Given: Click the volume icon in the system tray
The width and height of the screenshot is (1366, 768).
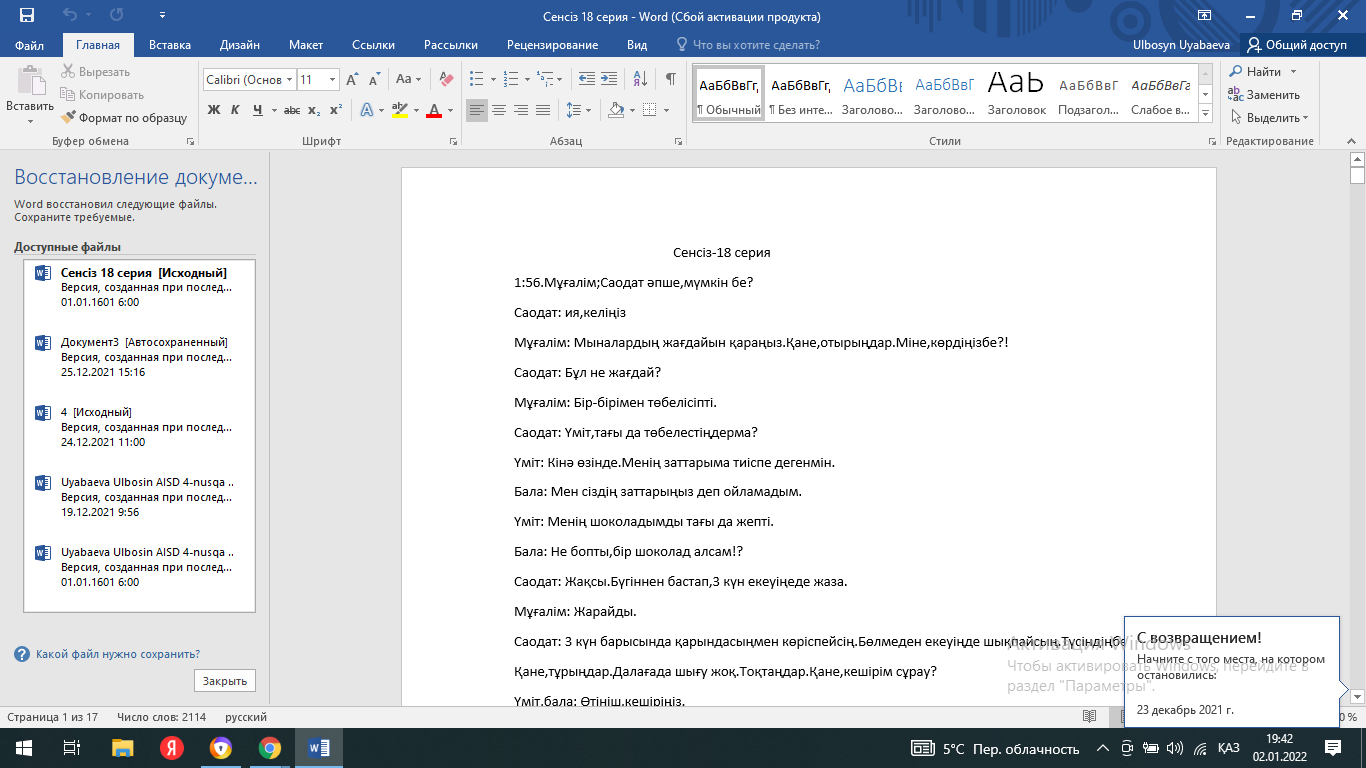Looking at the screenshot, I should pyautogui.click(x=1175, y=748).
